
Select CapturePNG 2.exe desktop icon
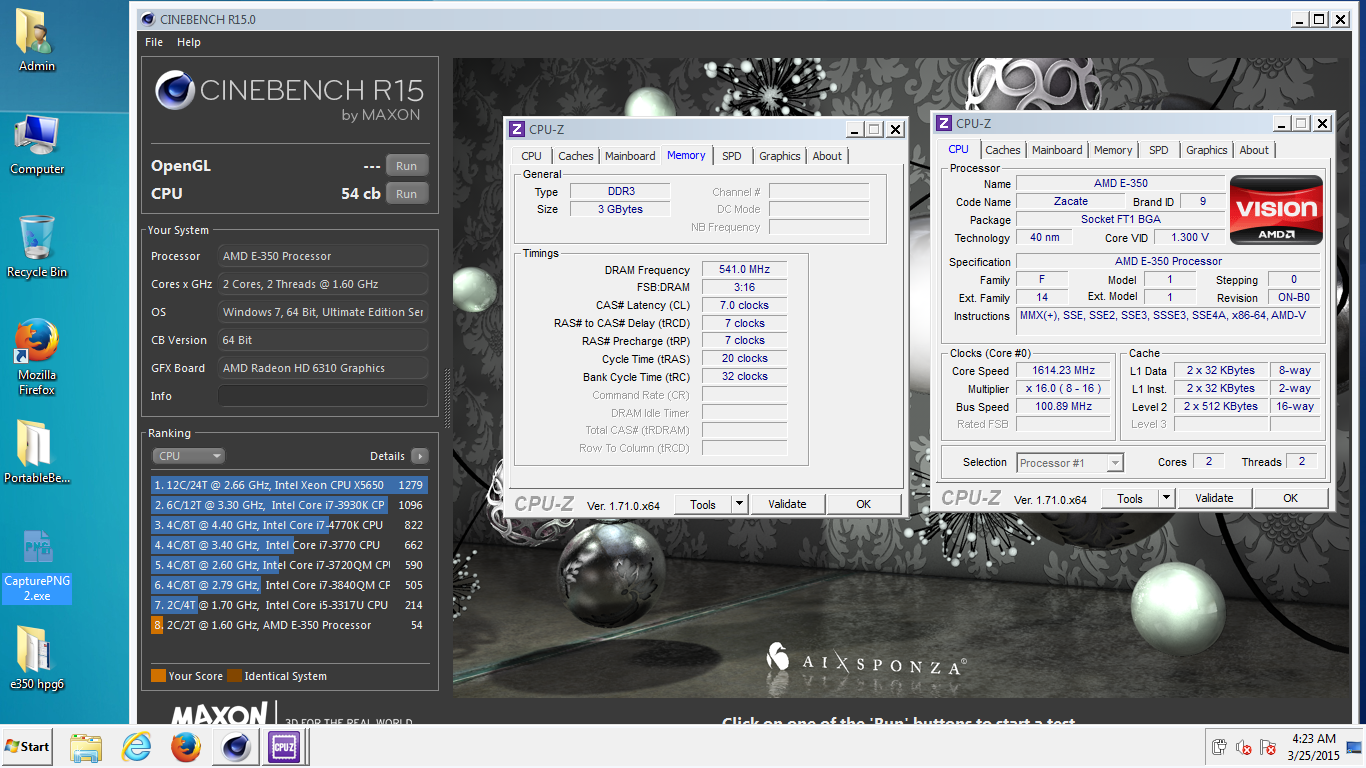point(37,567)
